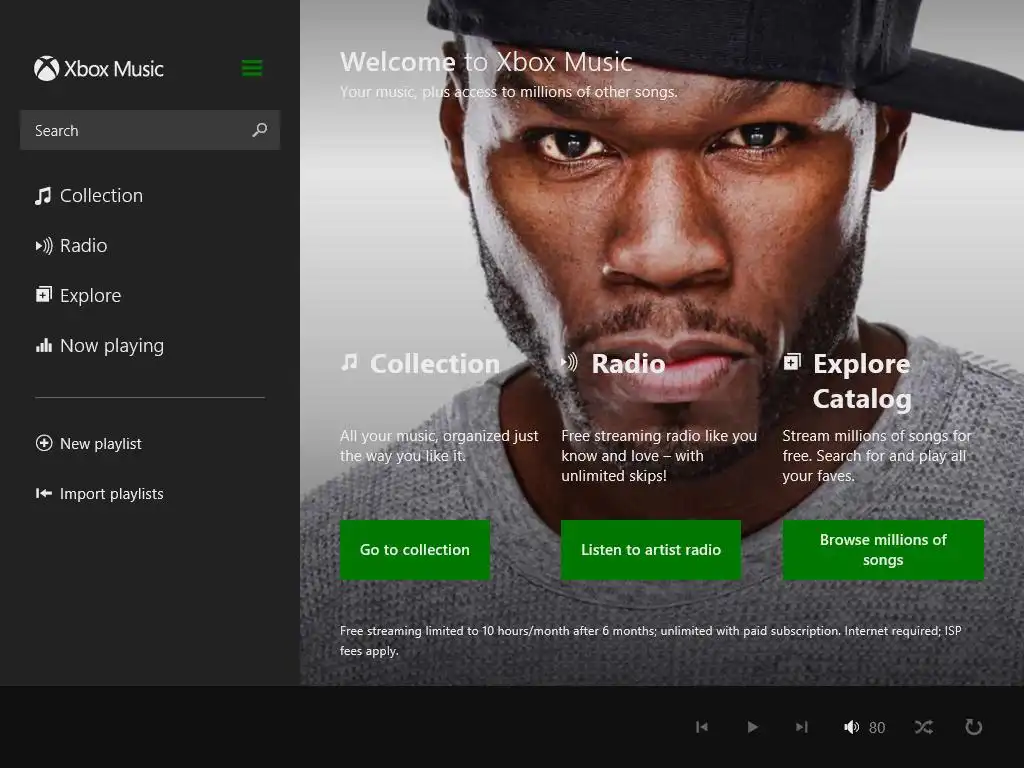1024x768 pixels.
Task: Click the music note icon beside Collection heading
Action: [x=349, y=362]
